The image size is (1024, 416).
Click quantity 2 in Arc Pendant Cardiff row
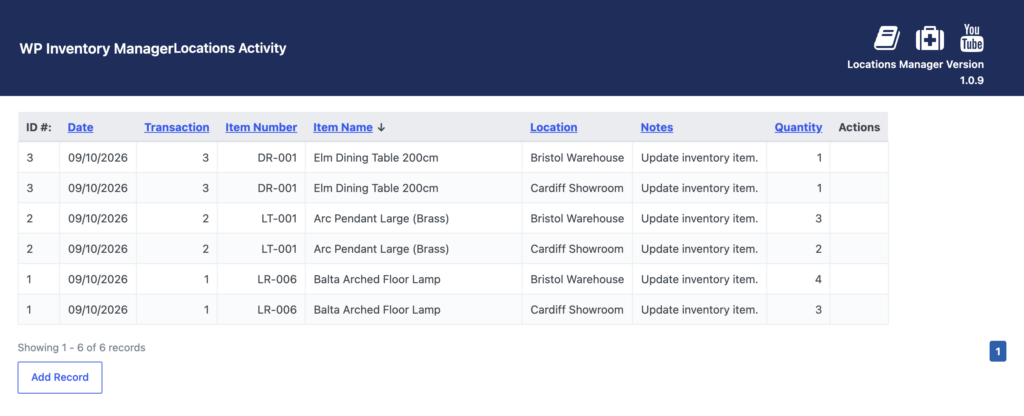(x=818, y=249)
